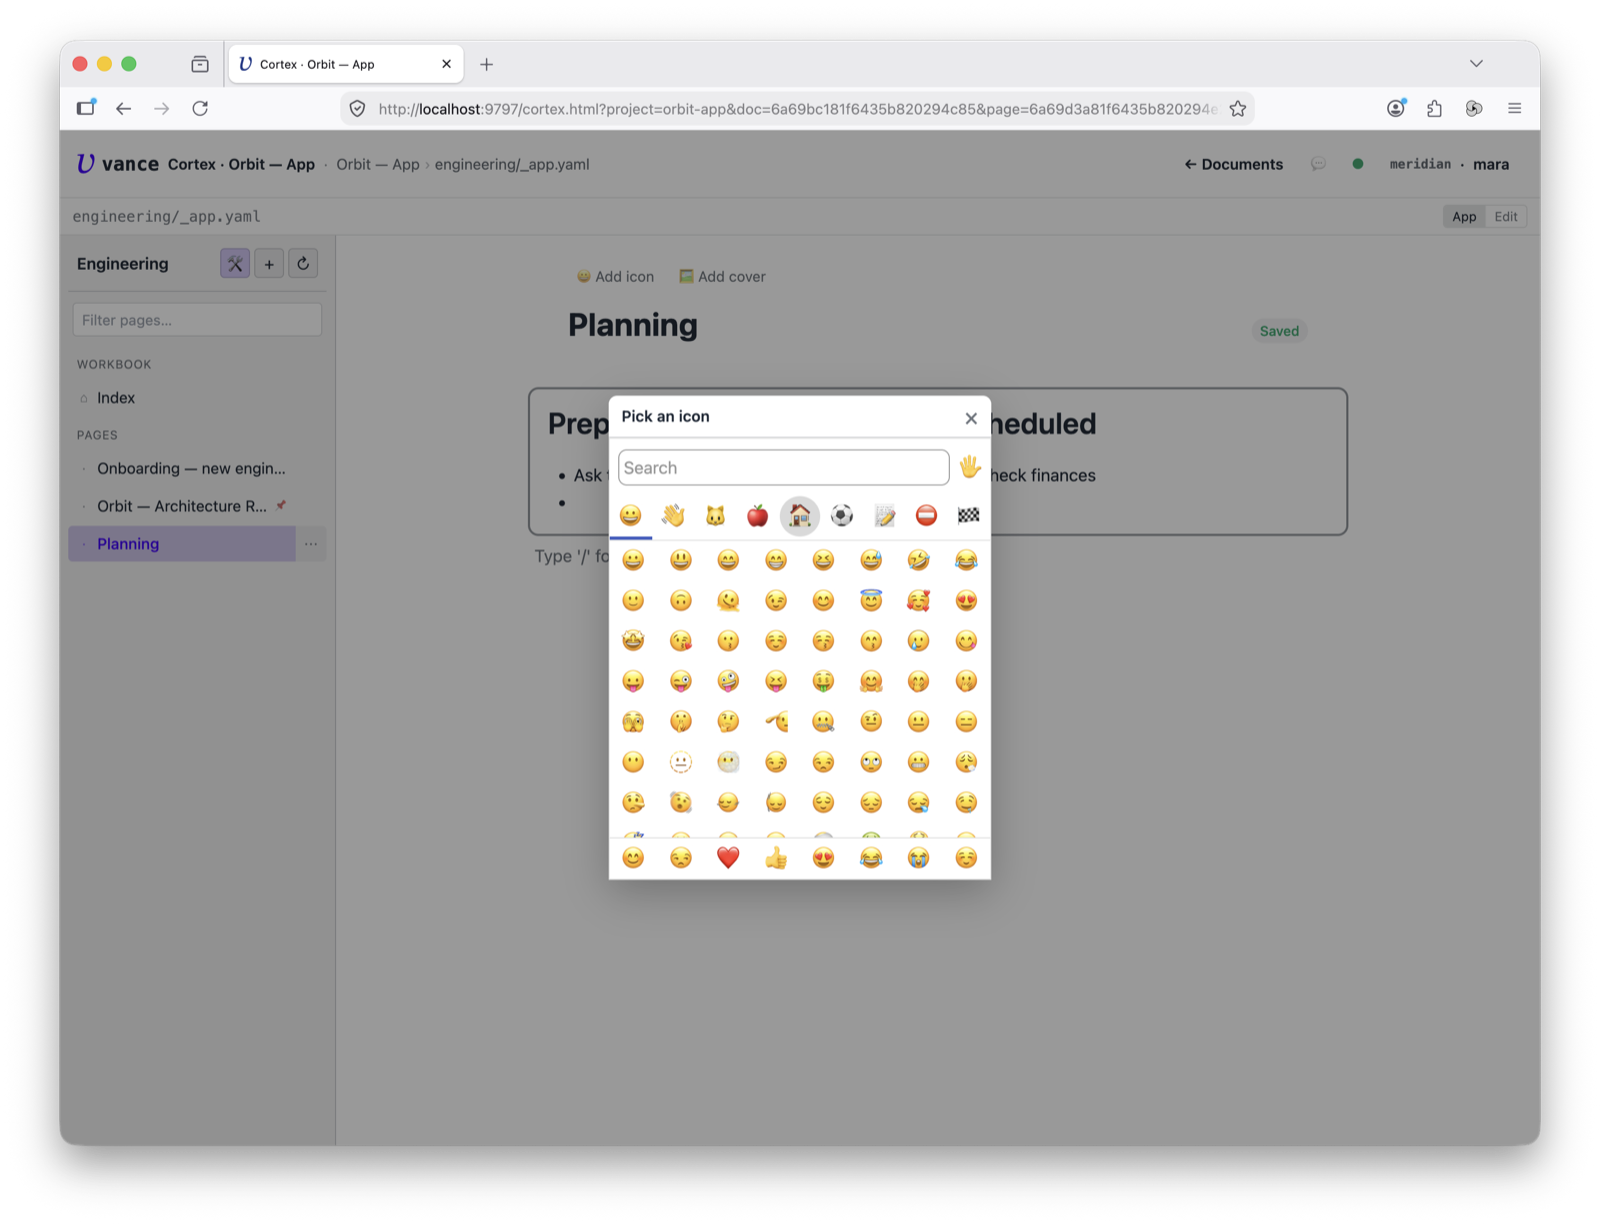Switch to the house Travel & Places category
Screen dimensions: 1600x1224
click(800, 516)
